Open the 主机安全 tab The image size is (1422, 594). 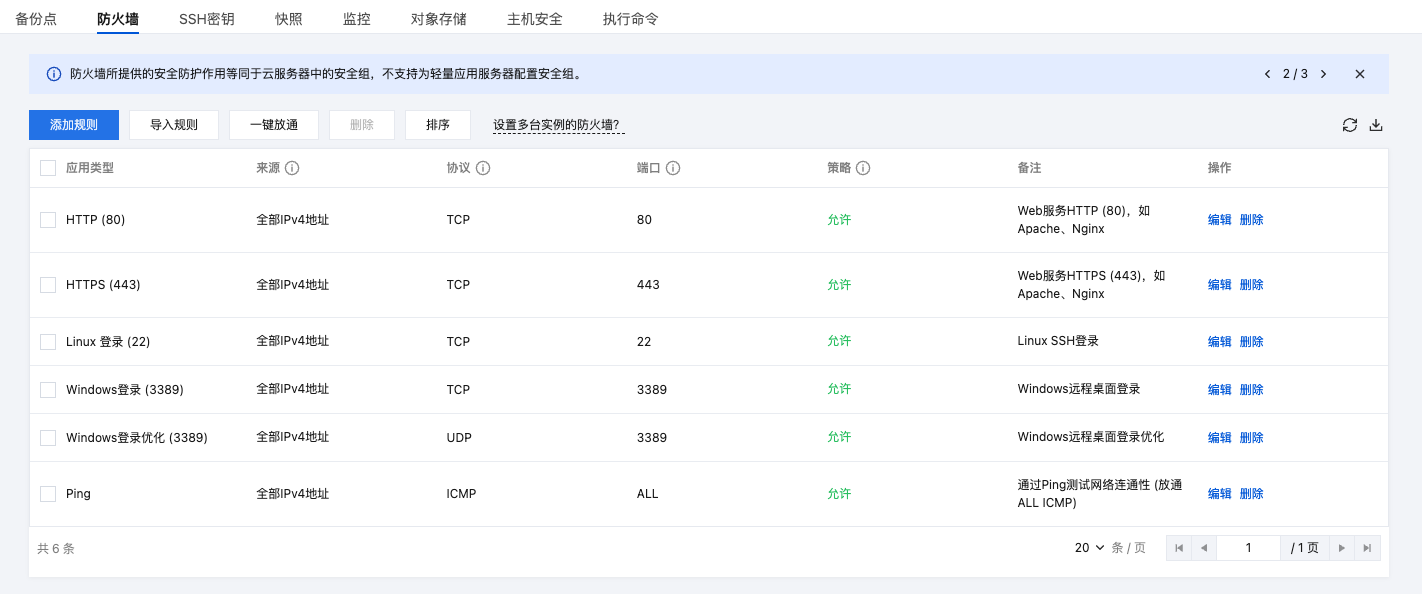[x=534, y=19]
